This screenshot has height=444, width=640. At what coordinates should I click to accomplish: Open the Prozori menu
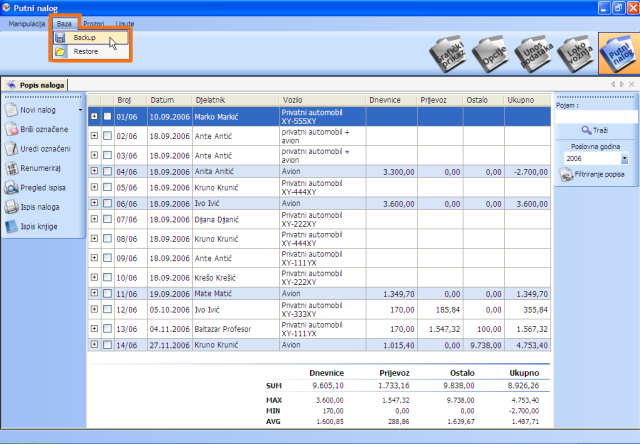tap(94, 24)
